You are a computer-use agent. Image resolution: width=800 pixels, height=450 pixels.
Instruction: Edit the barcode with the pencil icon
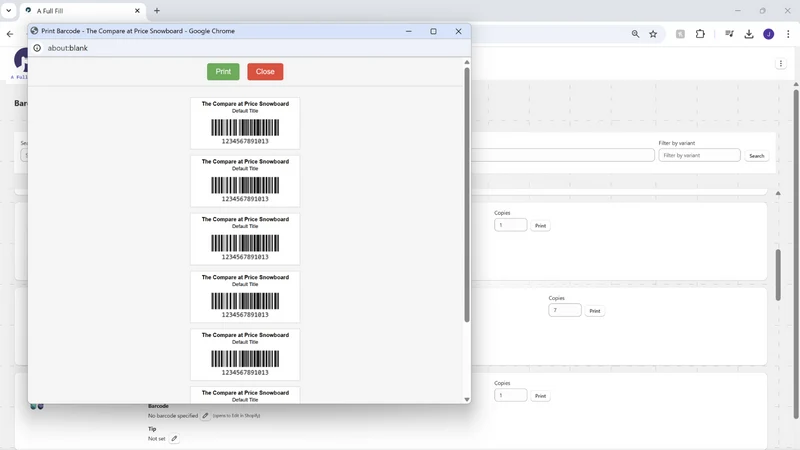coord(205,416)
